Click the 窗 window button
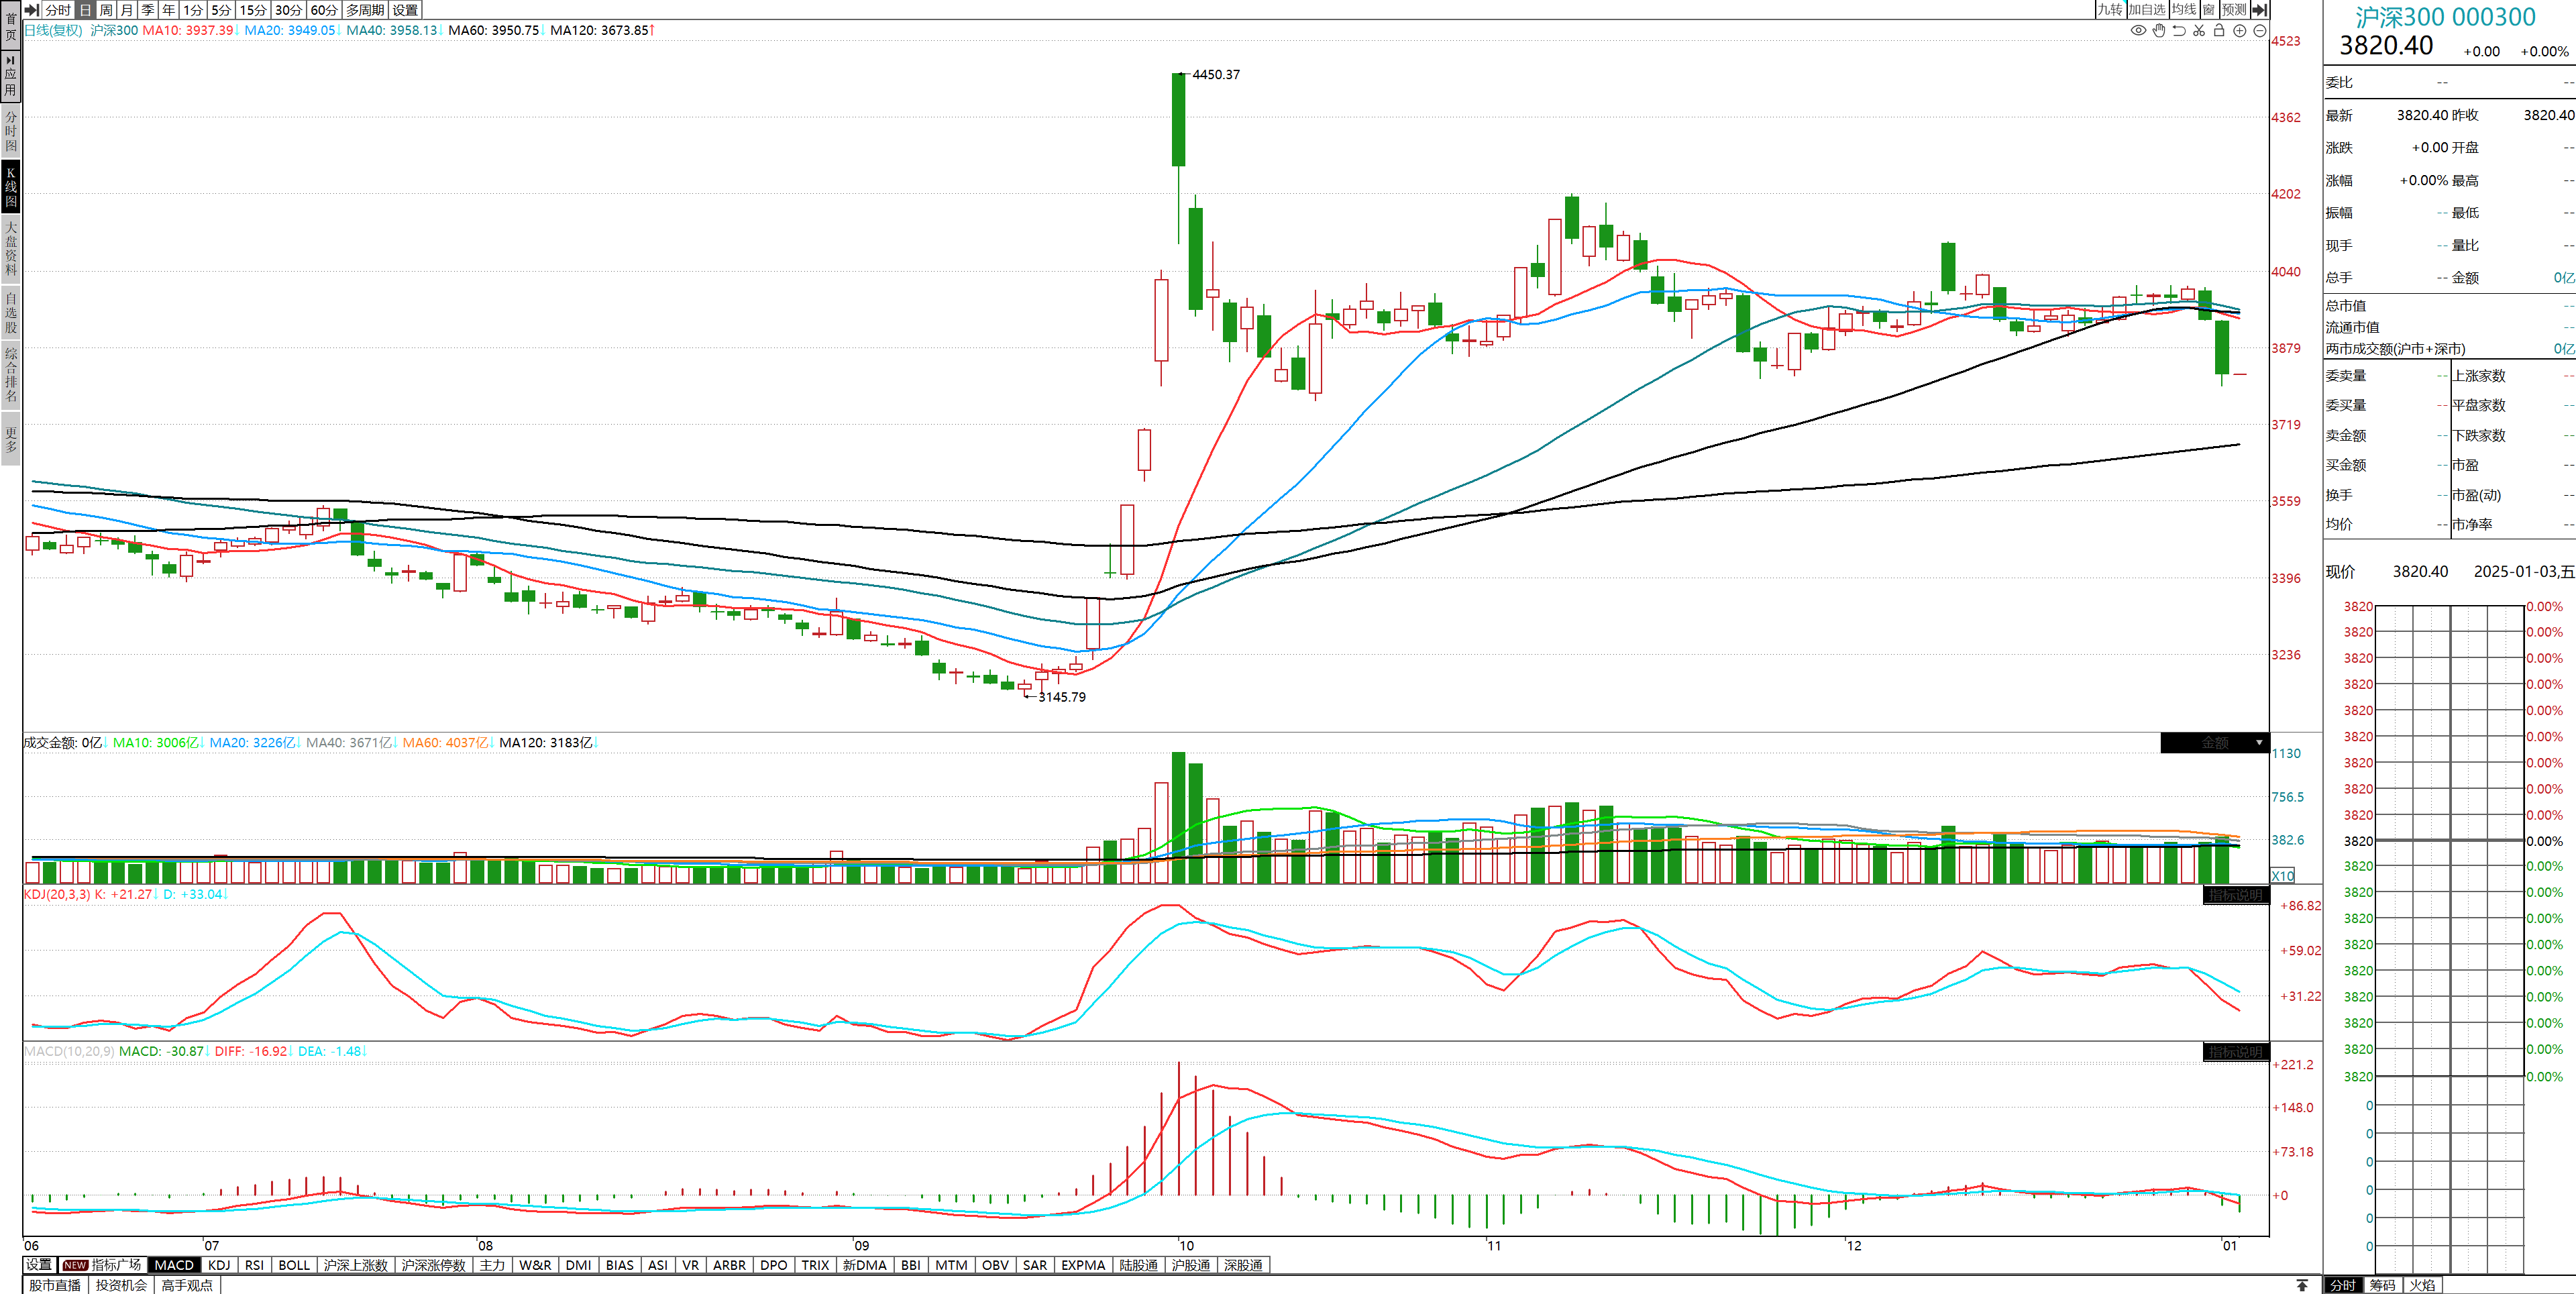Viewport: 2576px width, 1294px height. 2209,10
